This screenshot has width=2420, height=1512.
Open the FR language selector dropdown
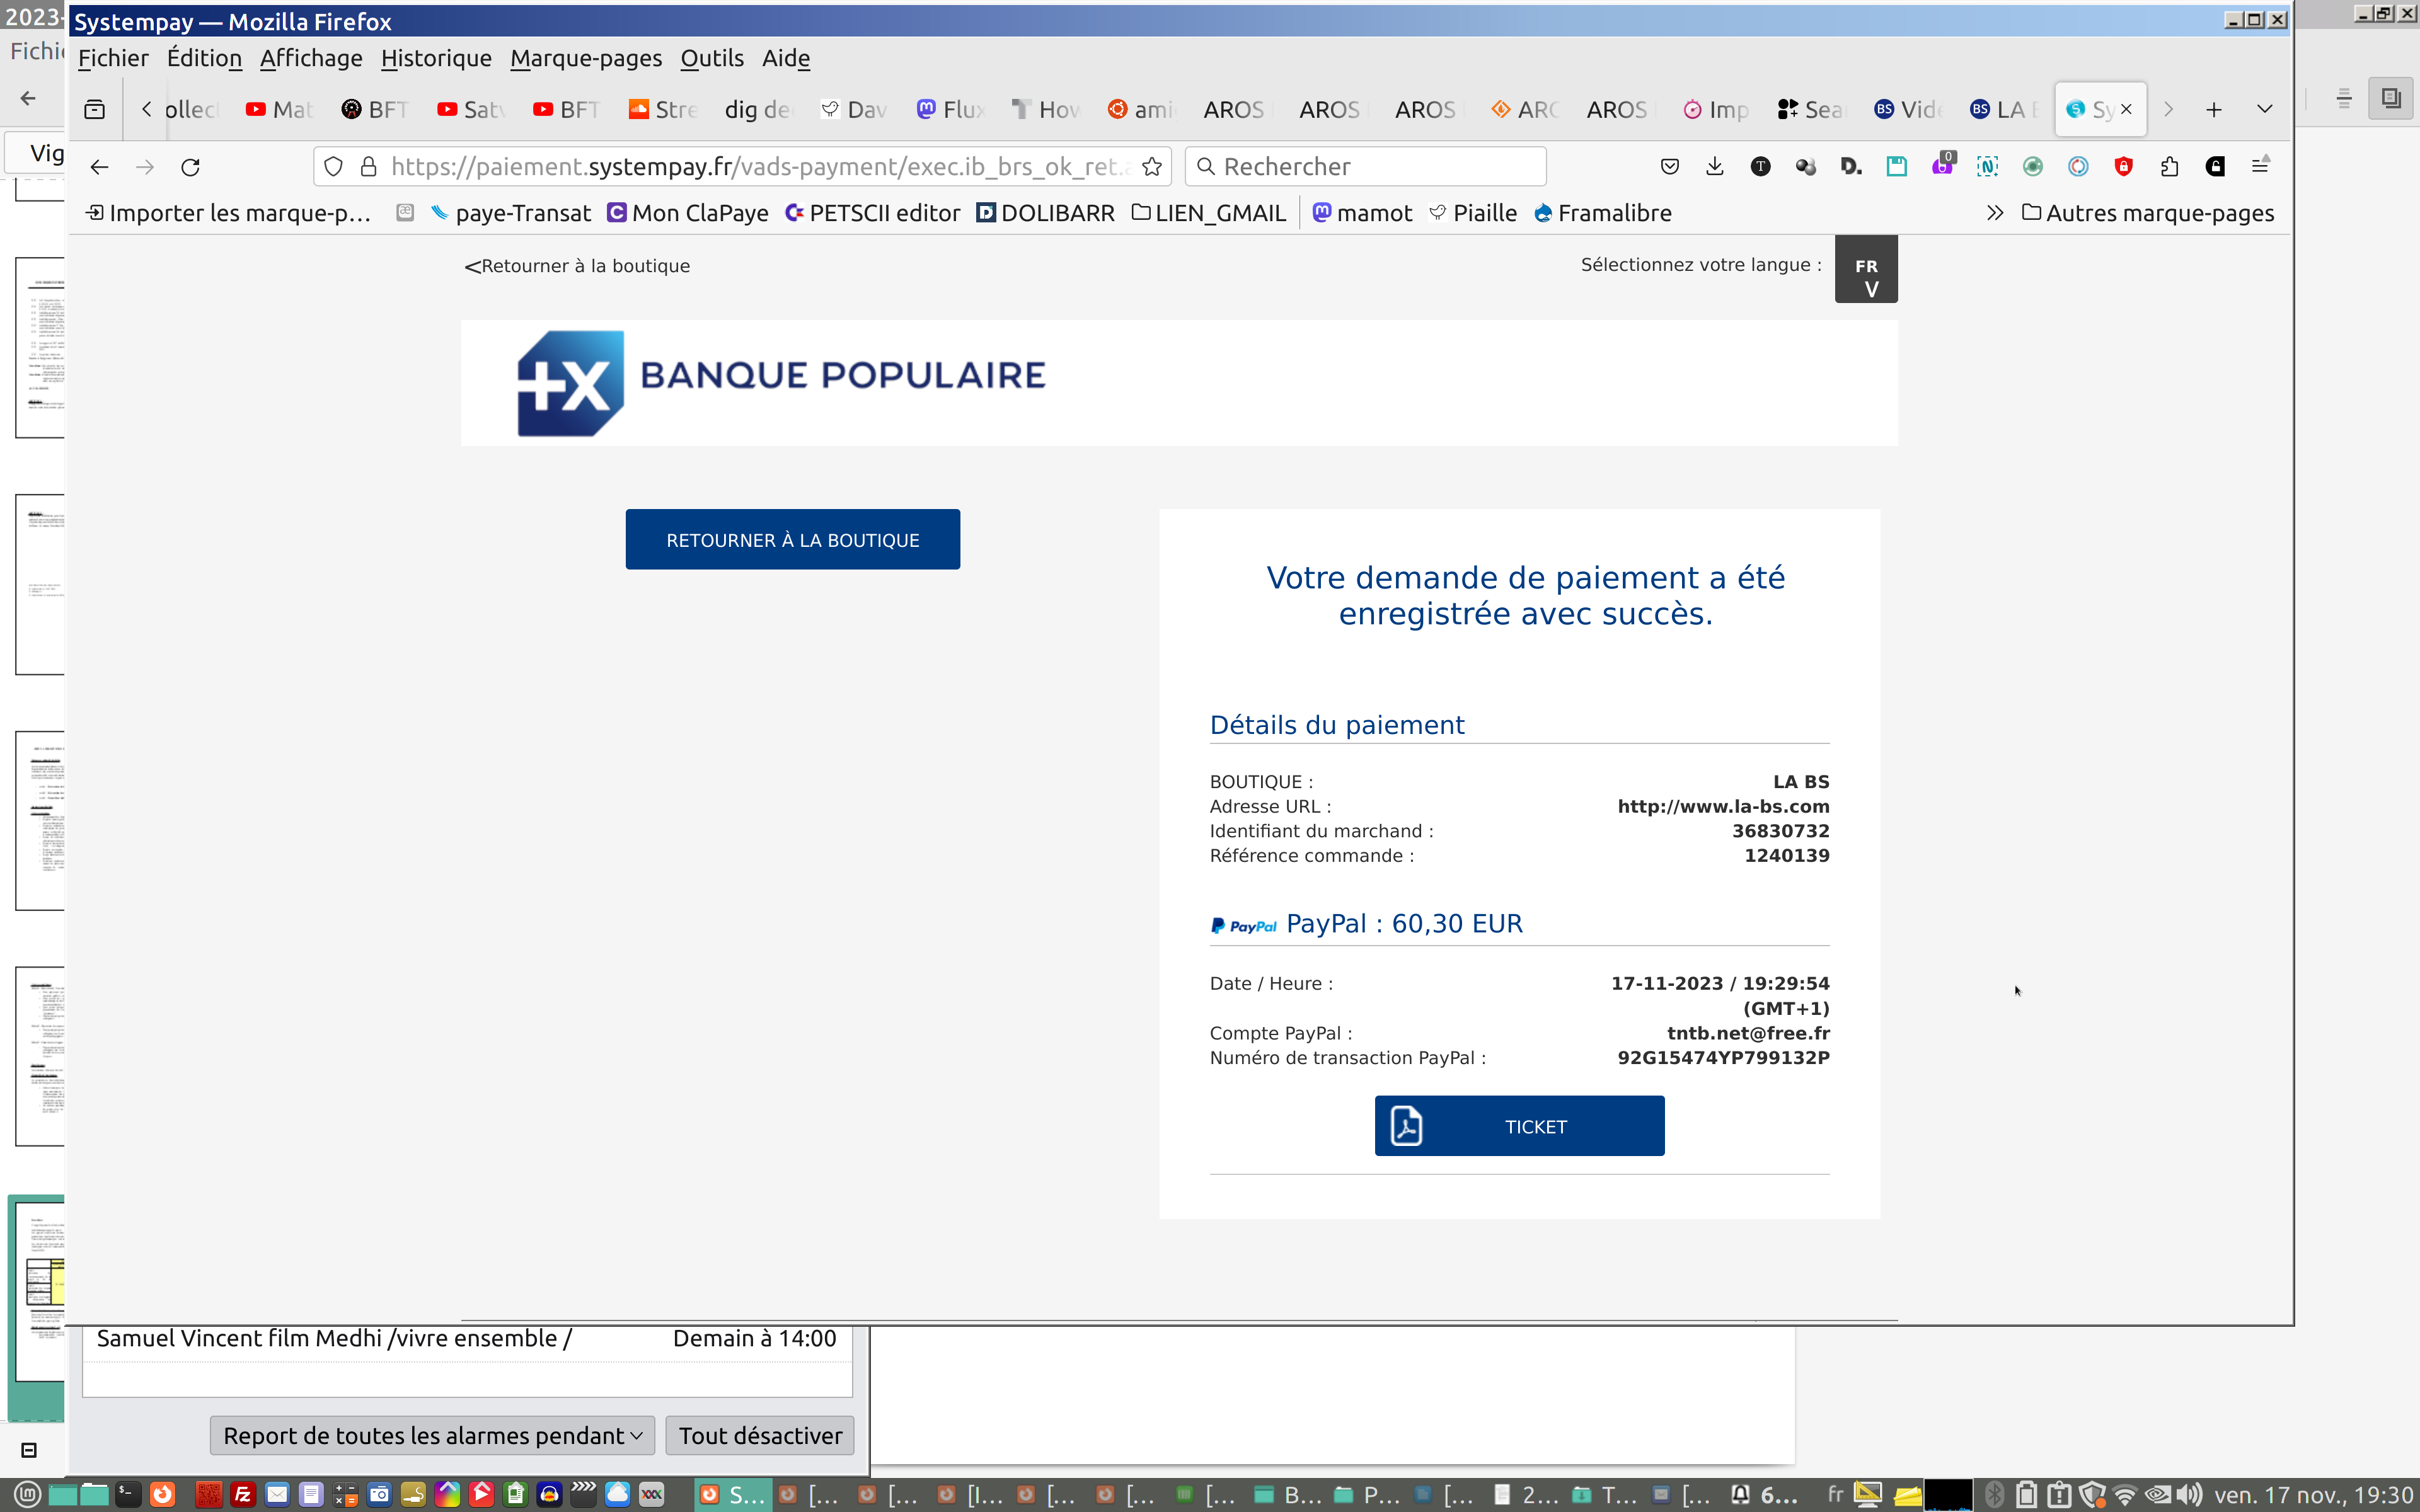(x=1866, y=269)
